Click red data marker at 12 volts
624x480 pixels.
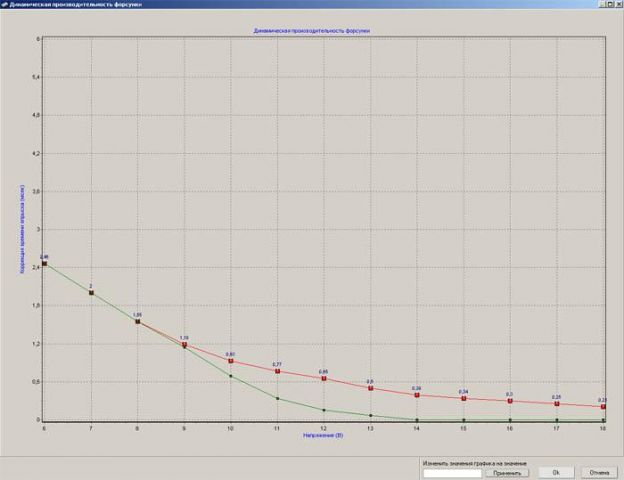(324, 379)
